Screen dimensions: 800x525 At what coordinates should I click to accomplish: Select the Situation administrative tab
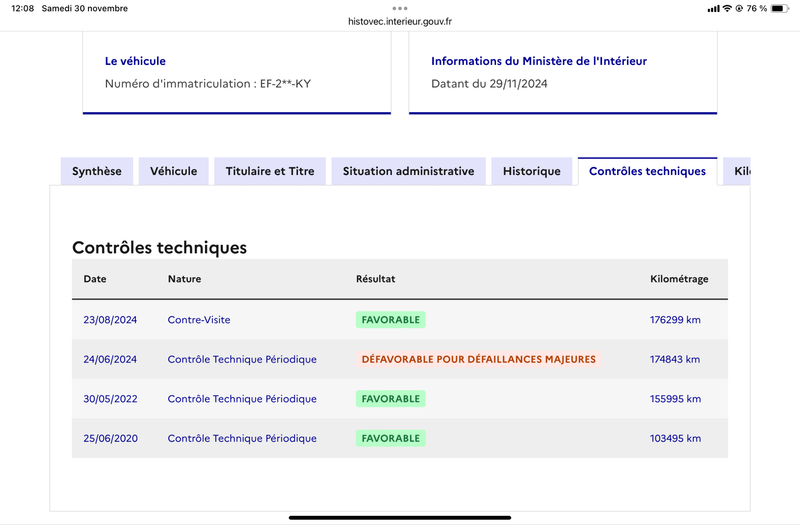coord(409,171)
